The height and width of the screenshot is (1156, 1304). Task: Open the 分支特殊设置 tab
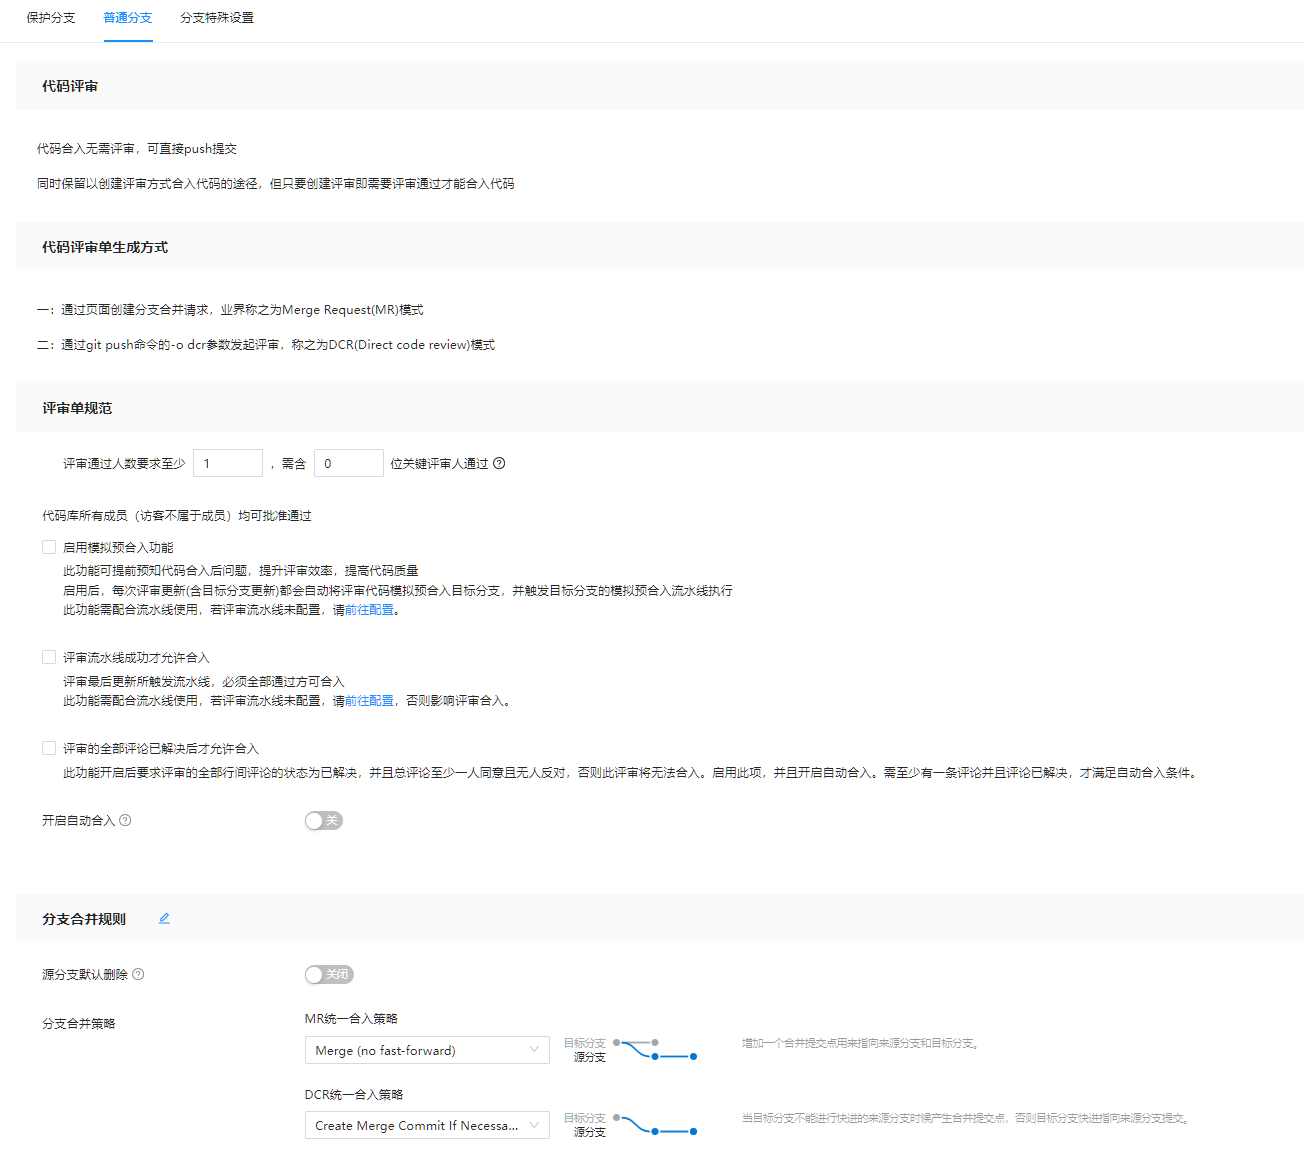(x=217, y=18)
